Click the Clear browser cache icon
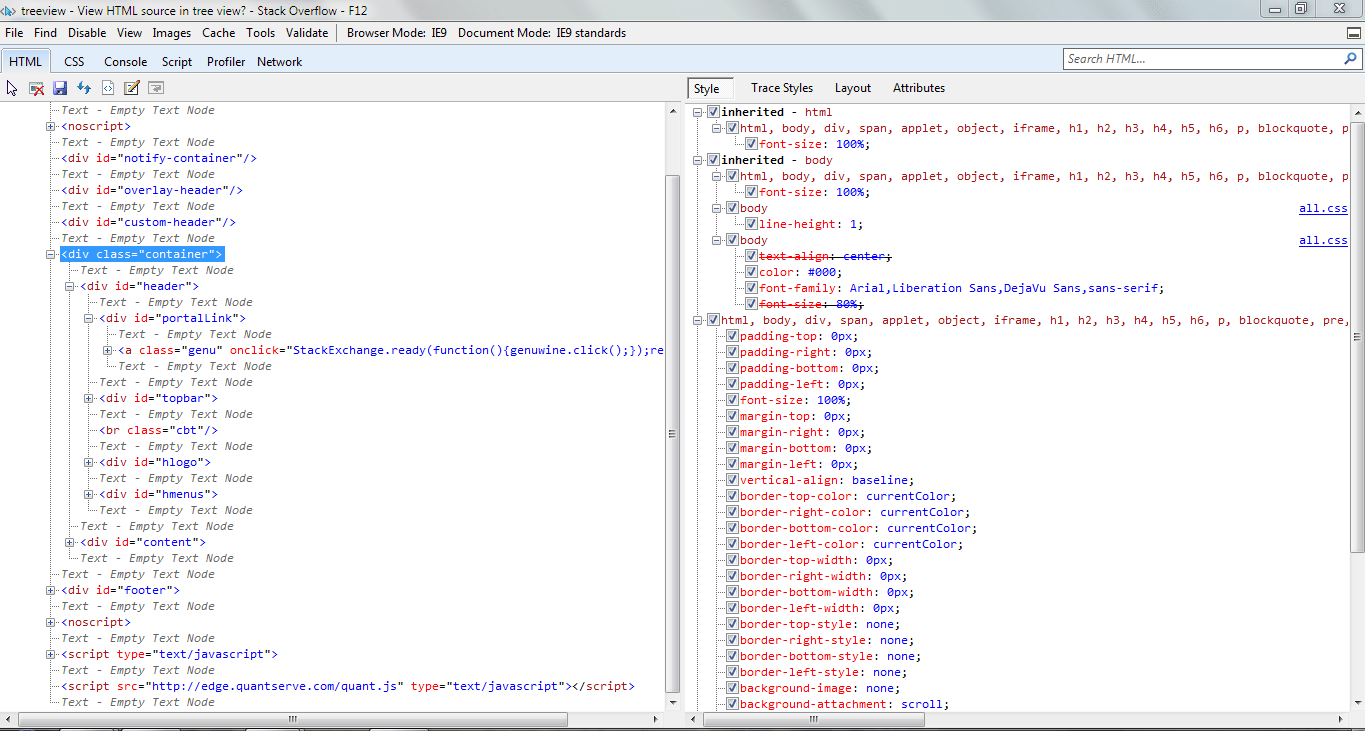 click(36, 88)
